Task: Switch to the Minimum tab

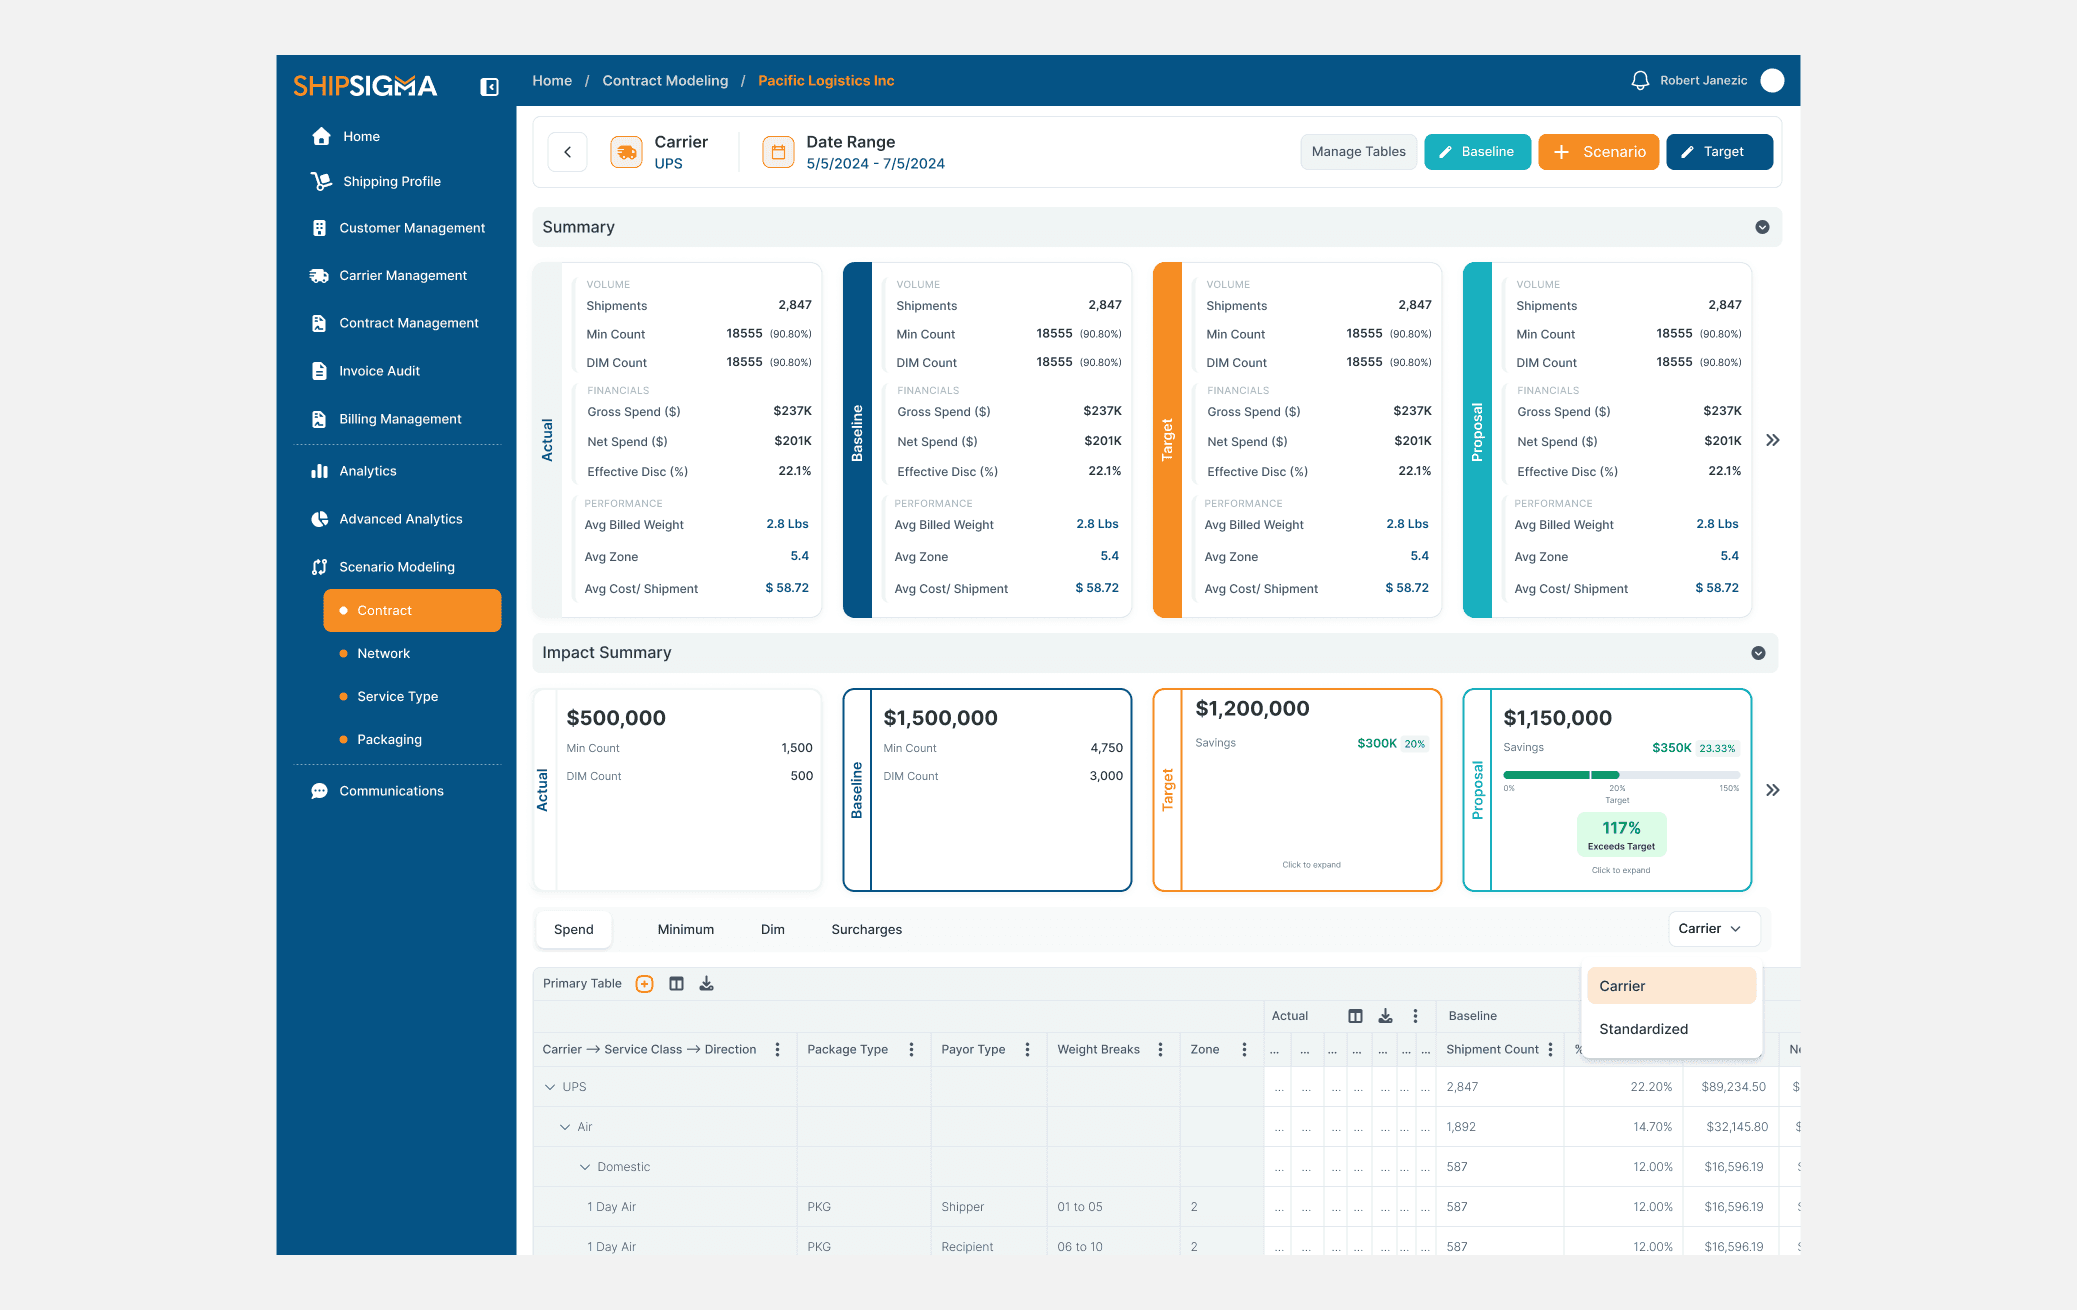Action: [x=685, y=930]
